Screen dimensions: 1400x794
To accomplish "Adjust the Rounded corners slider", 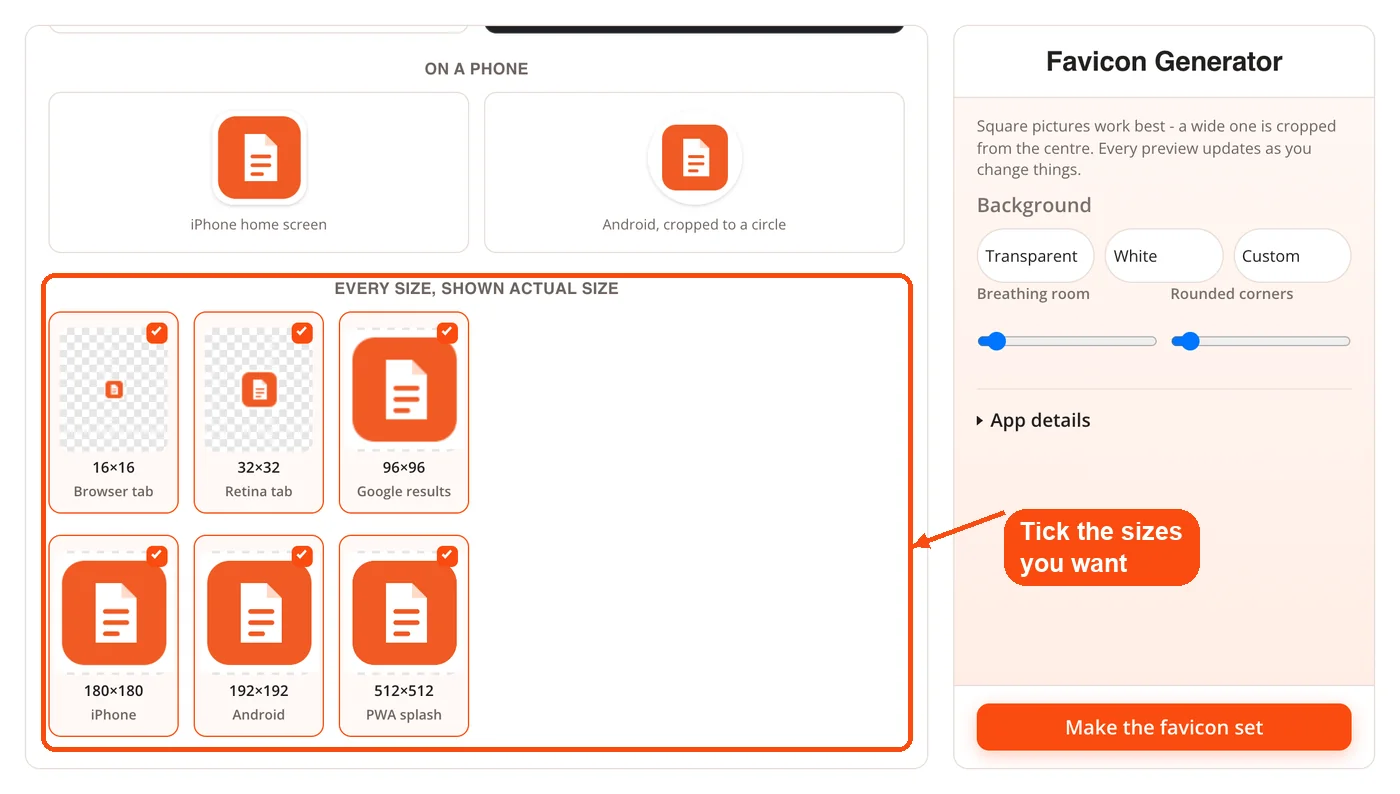I will tap(1261, 341).
